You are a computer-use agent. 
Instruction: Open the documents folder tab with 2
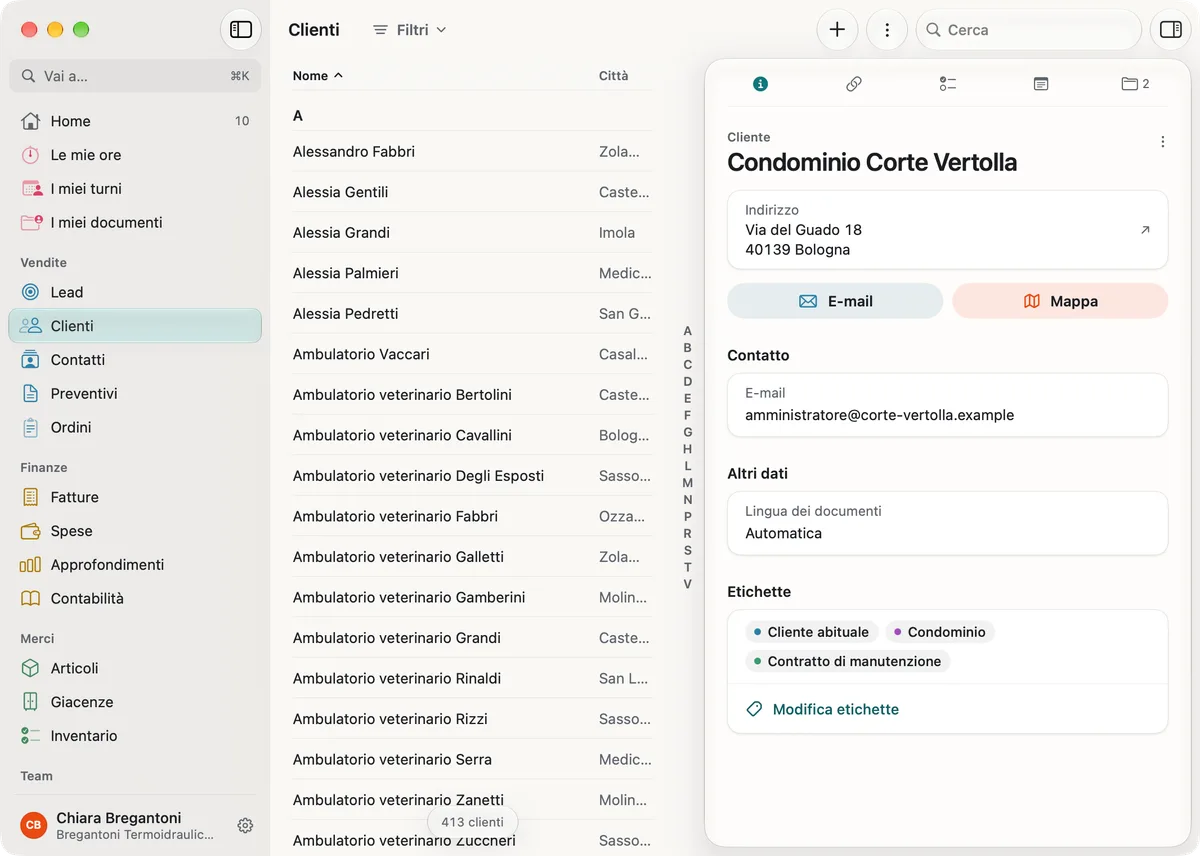pyautogui.click(x=1135, y=84)
